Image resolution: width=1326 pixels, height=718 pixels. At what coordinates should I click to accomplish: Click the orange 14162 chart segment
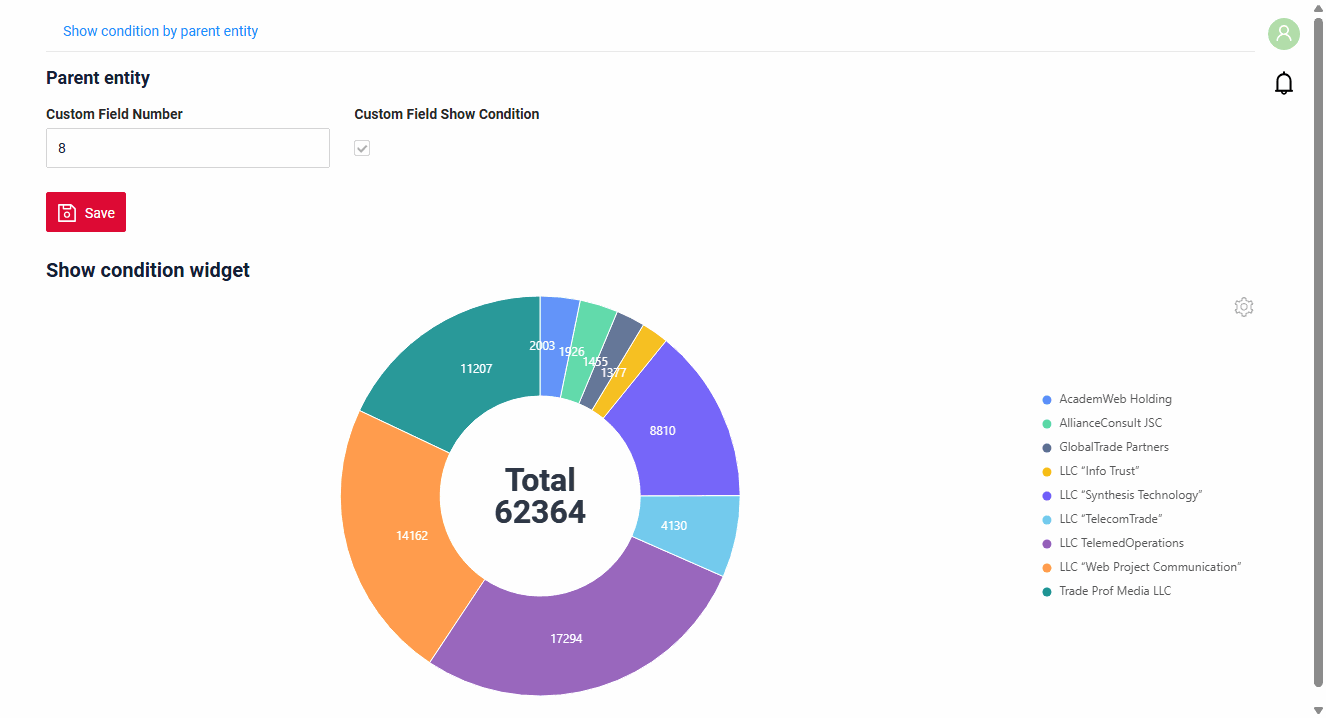click(412, 535)
